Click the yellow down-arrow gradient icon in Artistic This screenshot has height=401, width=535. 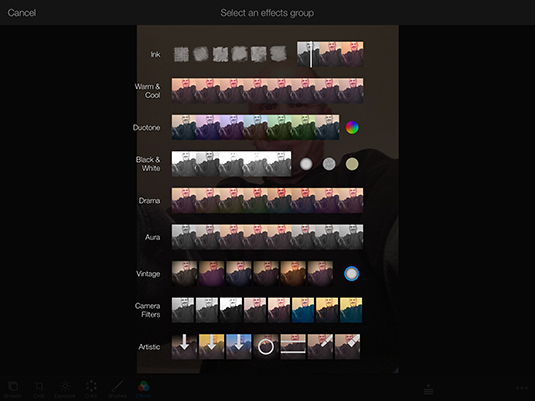[x=212, y=346]
